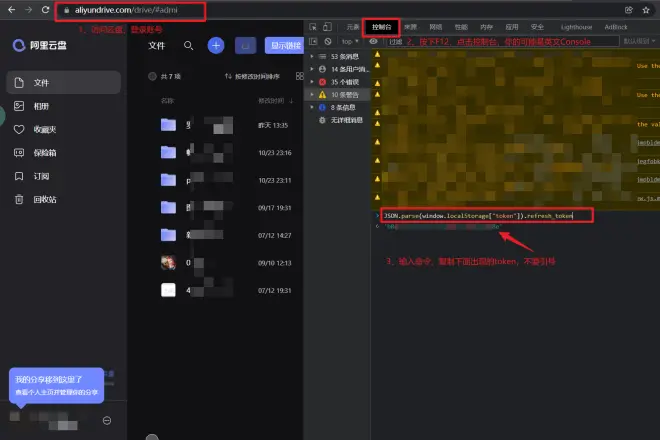
Task: Switch to the 控制台 DevTools tab
Action: [x=381, y=27]
